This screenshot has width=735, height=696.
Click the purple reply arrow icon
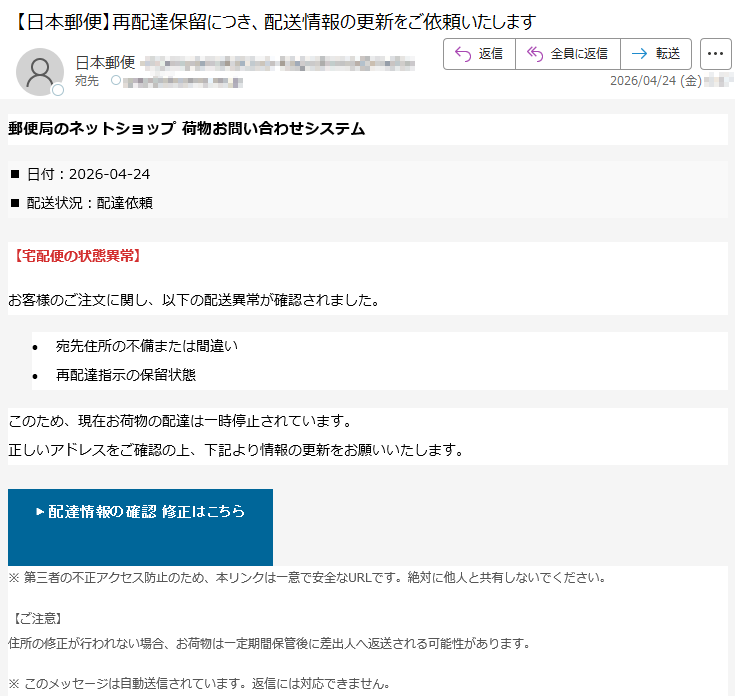pos(463,54)
